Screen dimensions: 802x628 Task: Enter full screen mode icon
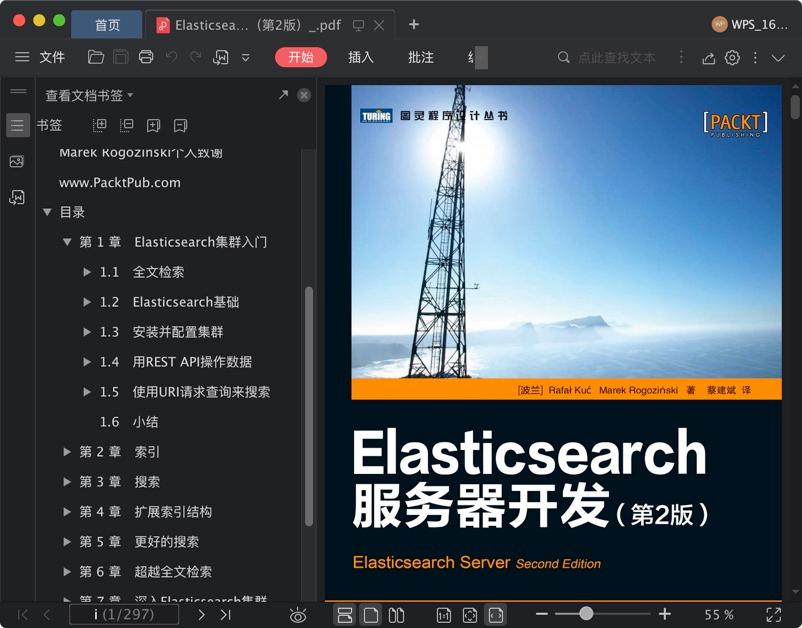pyautogui.click(x=774, y=614)
